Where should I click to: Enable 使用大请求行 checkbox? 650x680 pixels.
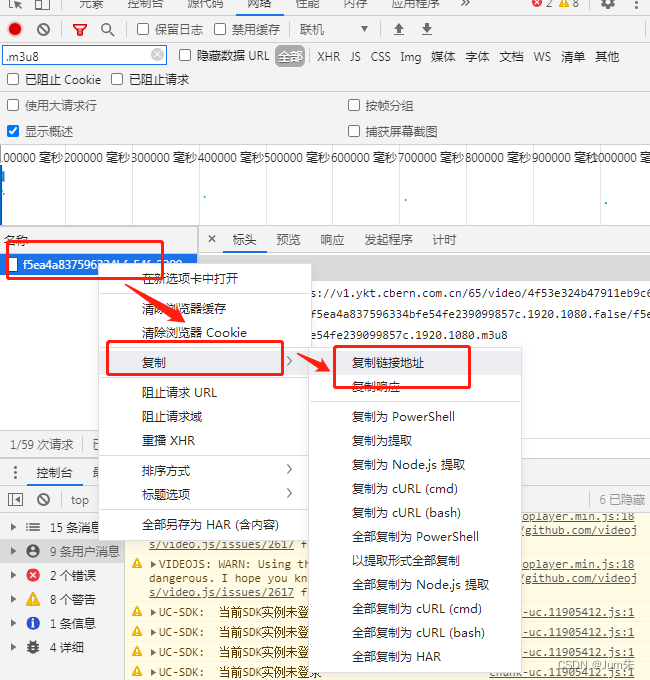(13, 105)
